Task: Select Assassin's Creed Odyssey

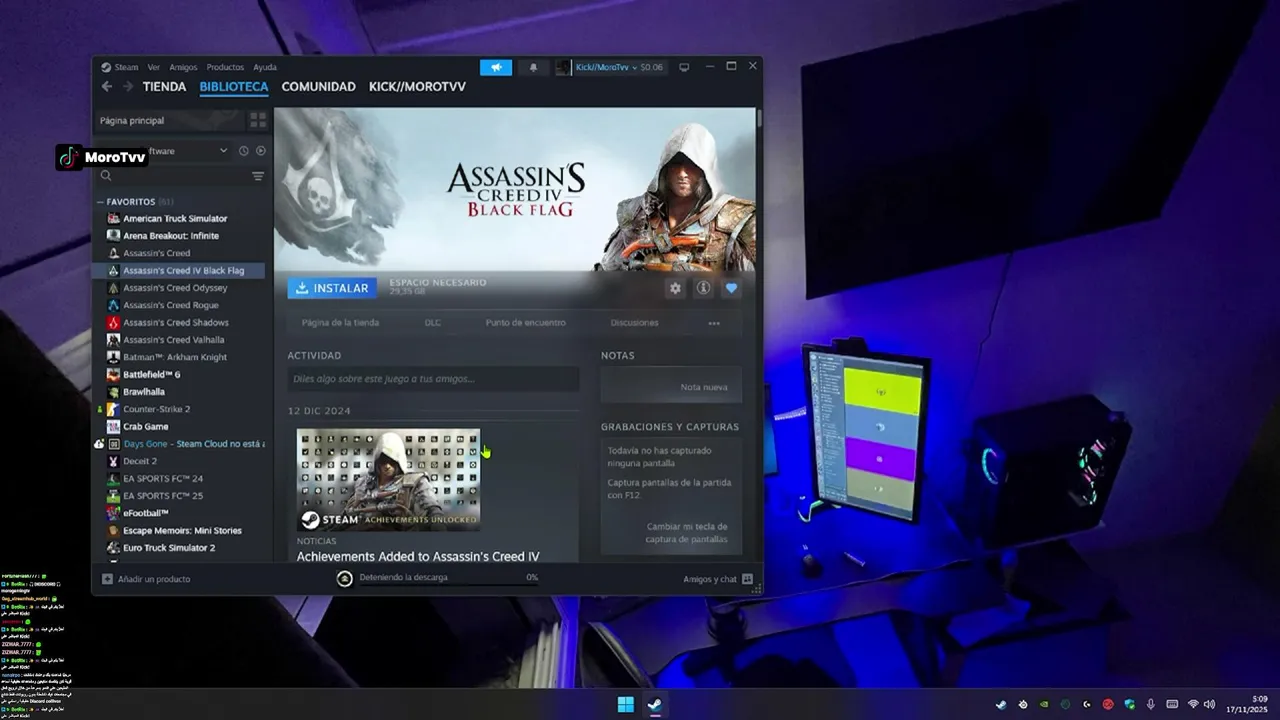Action: (x=175, y=288)
